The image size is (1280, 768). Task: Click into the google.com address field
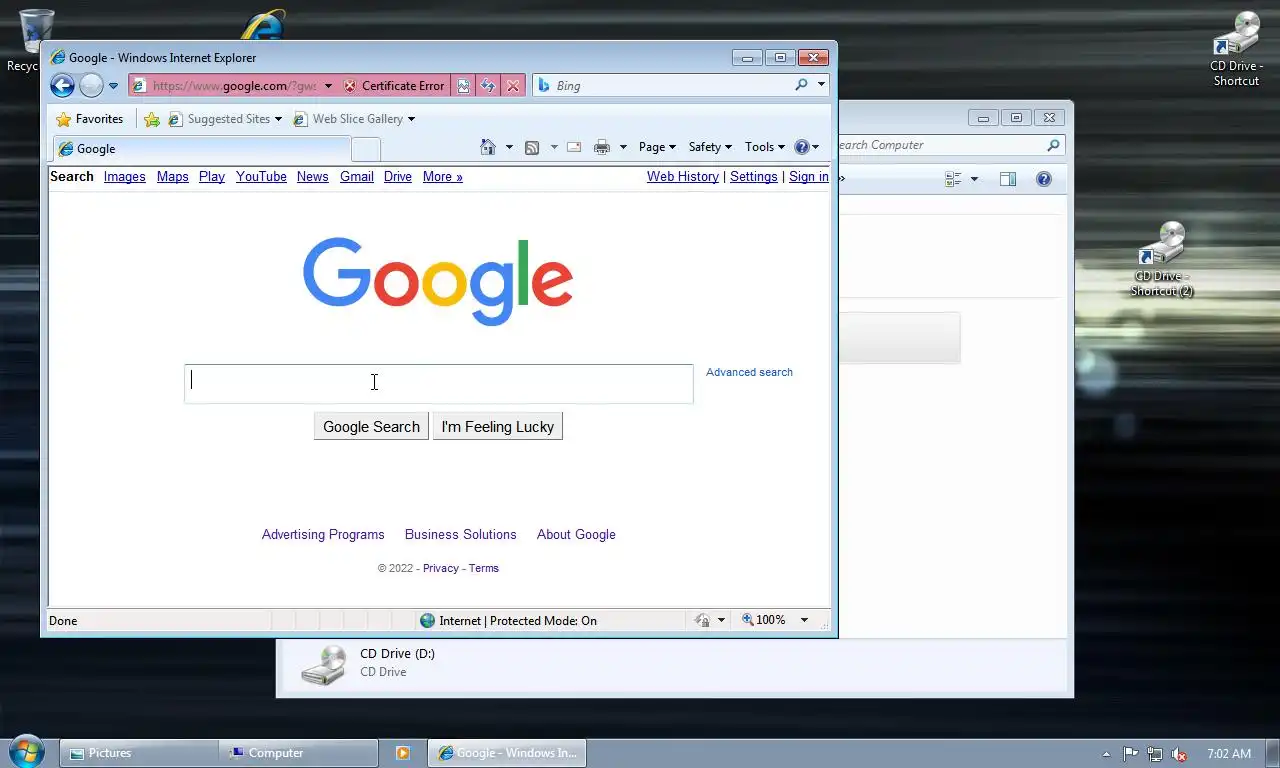tap(235, 86)
